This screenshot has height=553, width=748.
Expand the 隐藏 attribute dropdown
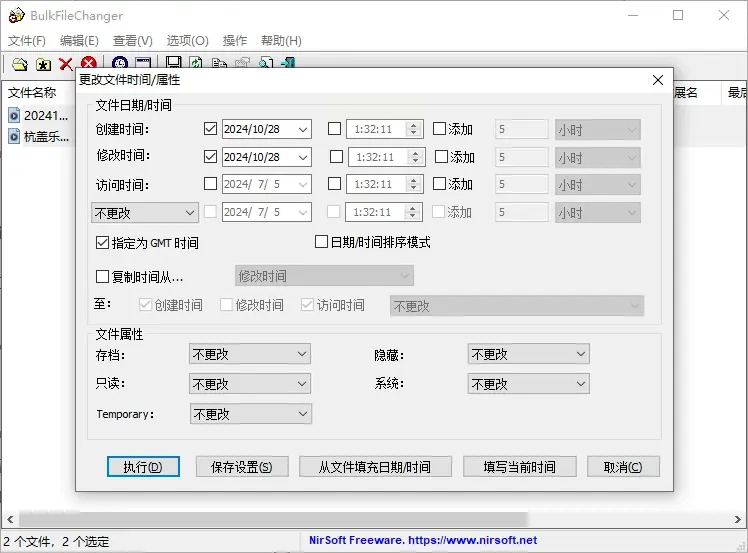point(528,354)
